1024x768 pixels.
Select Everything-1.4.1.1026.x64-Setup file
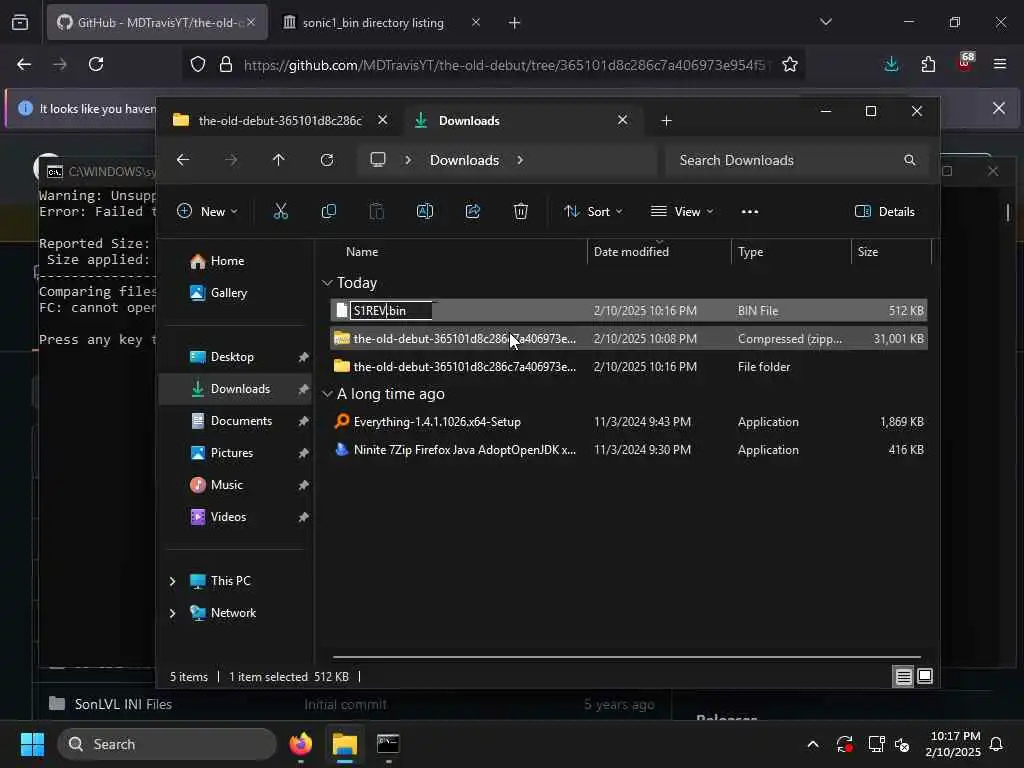pos(628,421)
